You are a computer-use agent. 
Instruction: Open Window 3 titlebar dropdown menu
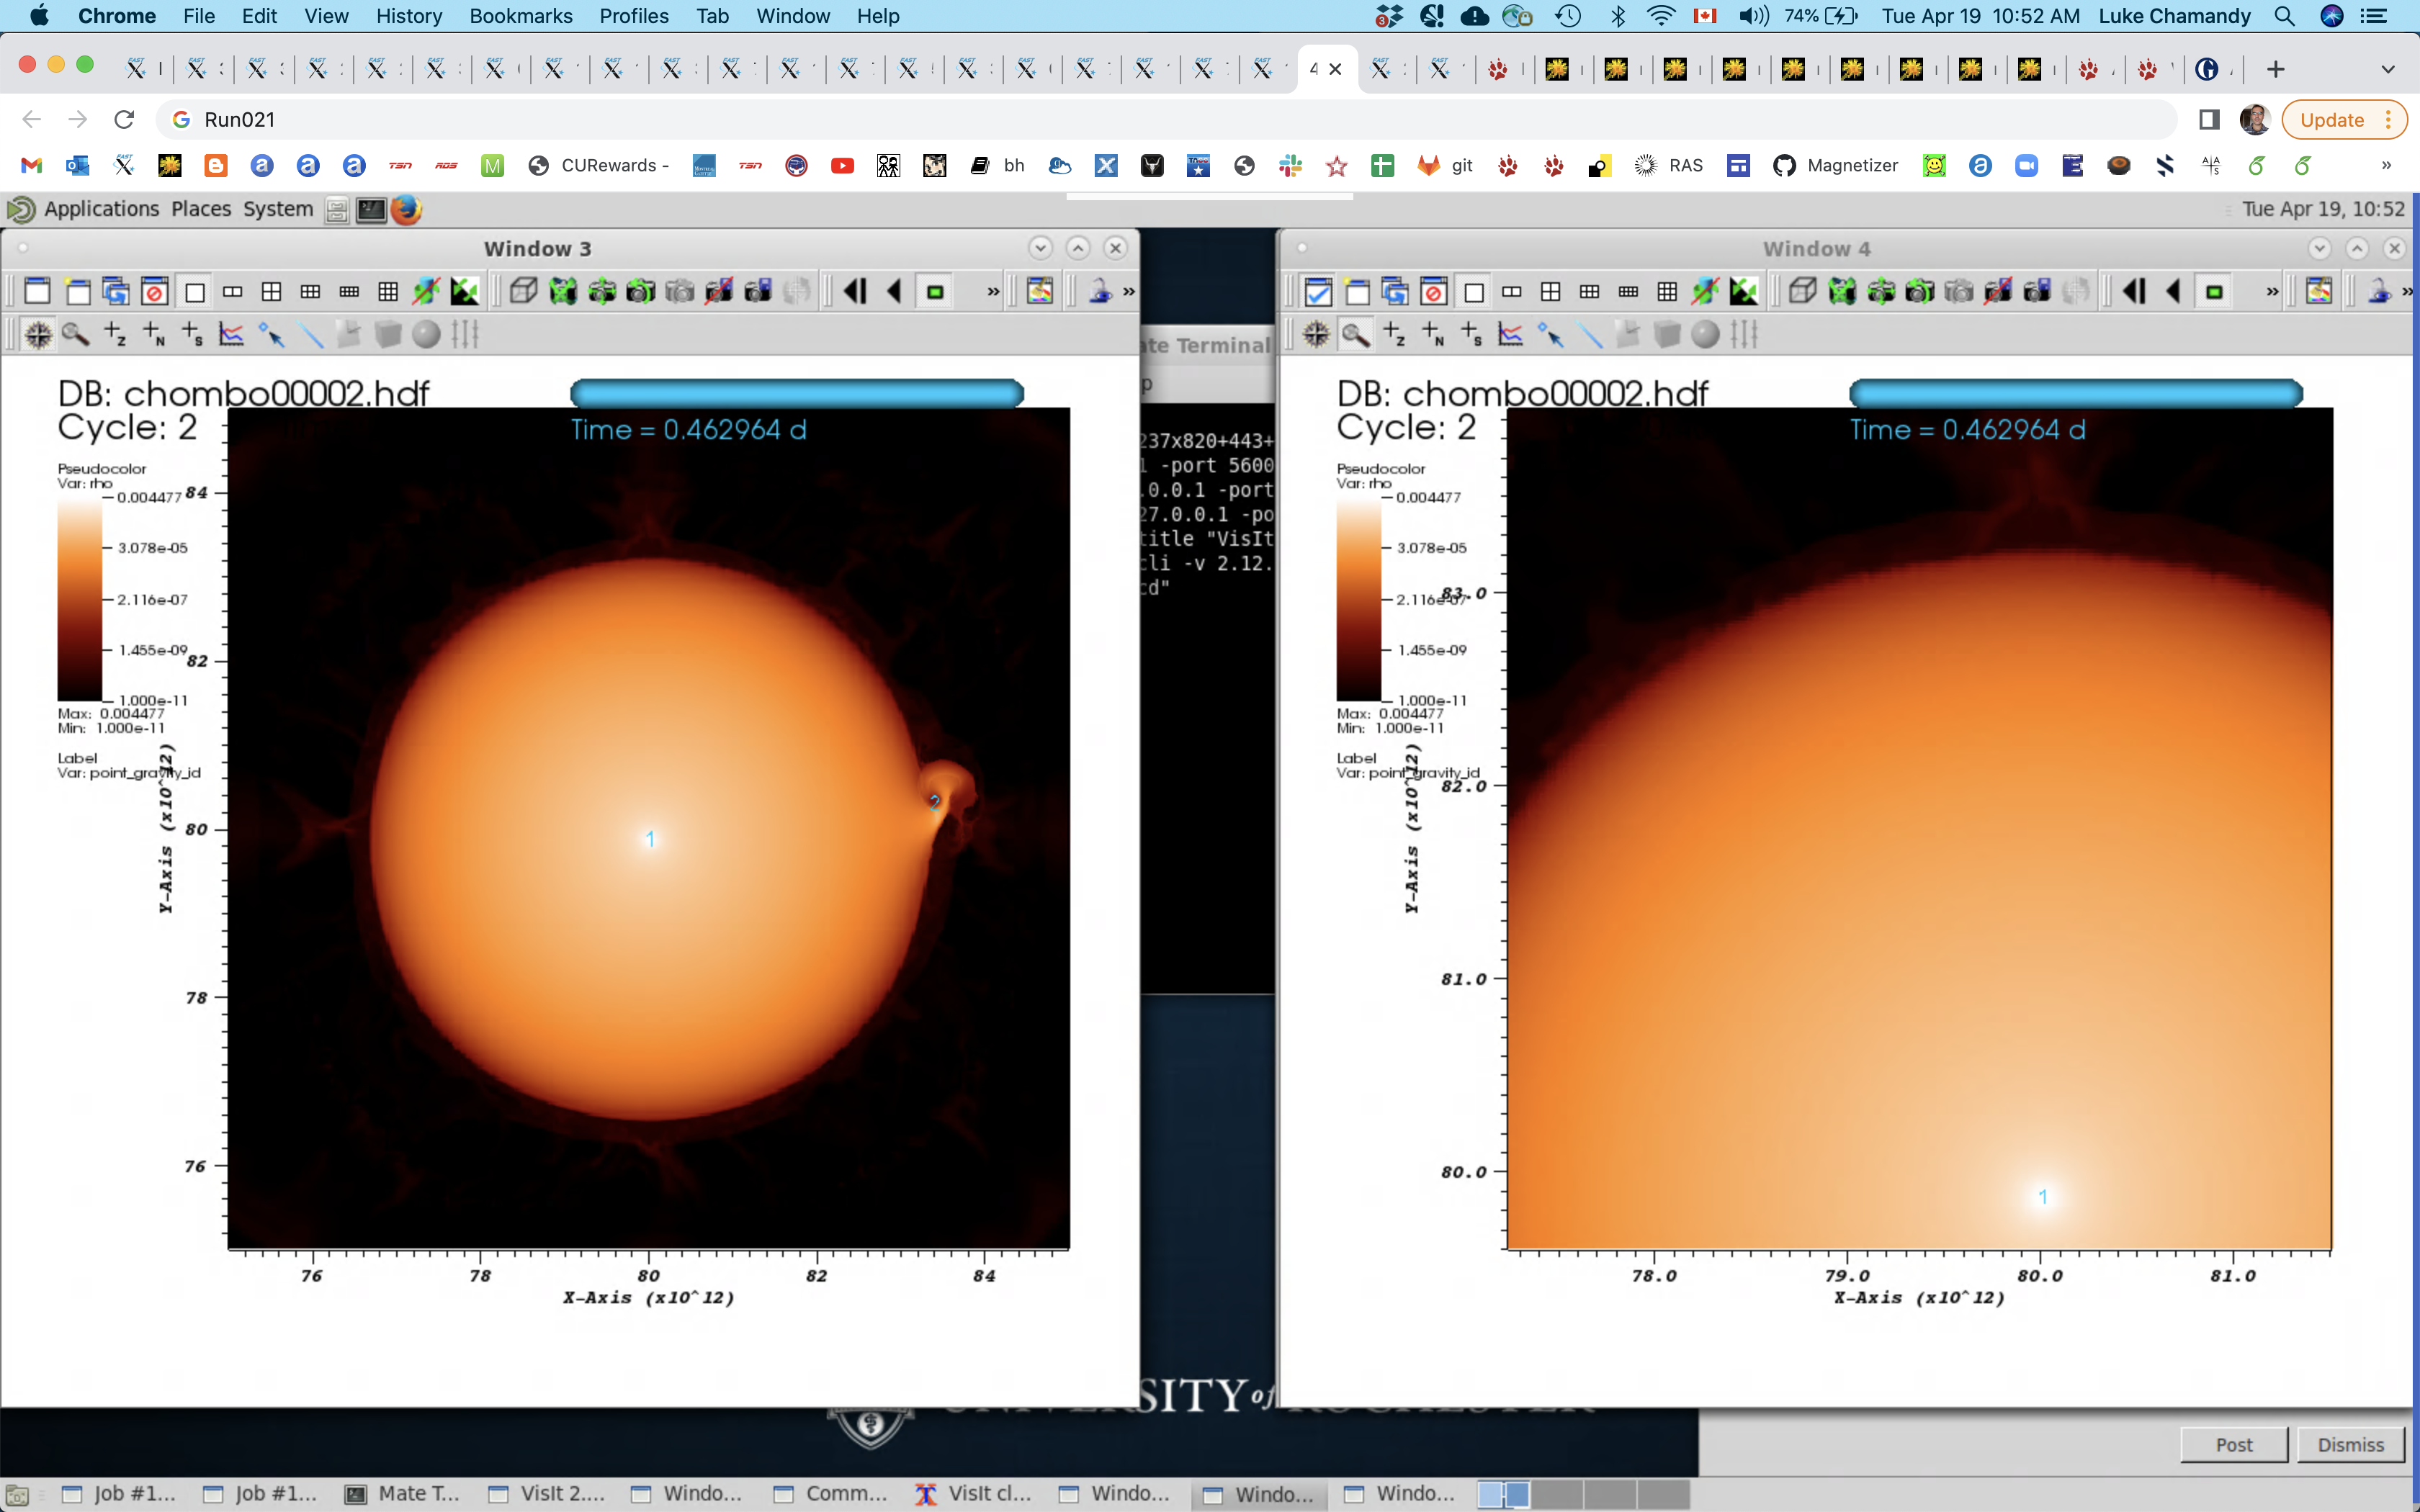[1040, 248]
